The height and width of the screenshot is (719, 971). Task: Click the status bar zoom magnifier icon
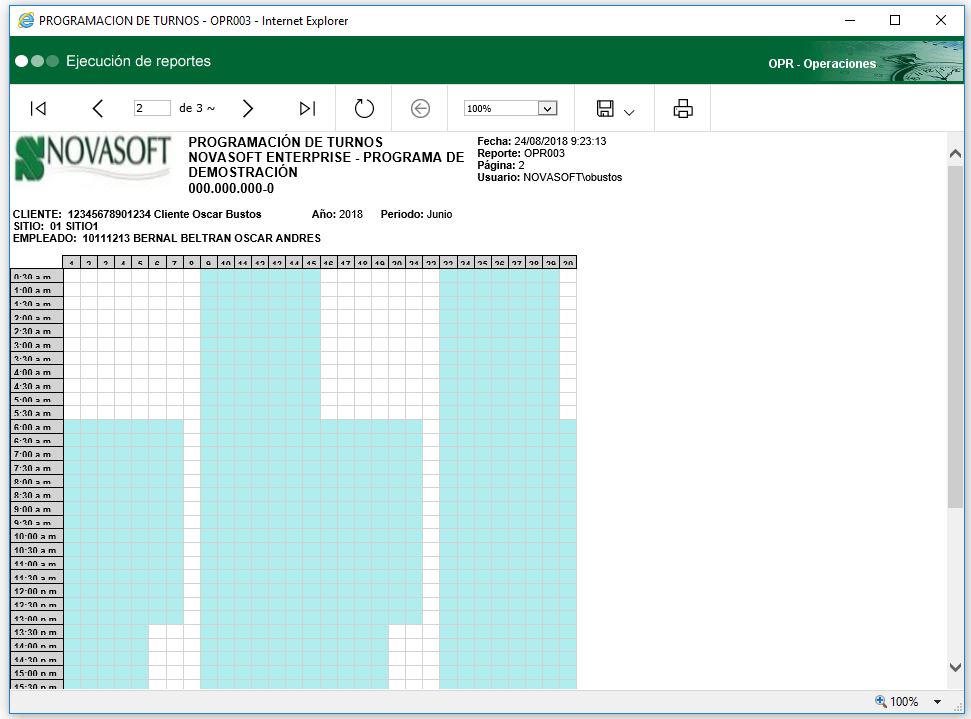click(x=881, y=701)
